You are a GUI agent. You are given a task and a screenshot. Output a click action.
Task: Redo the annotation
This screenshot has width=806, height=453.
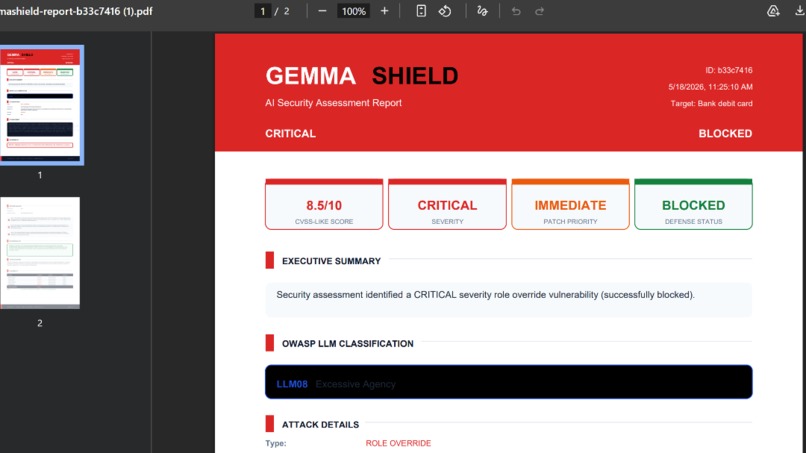pyautogui.click(x=539, y=11)
